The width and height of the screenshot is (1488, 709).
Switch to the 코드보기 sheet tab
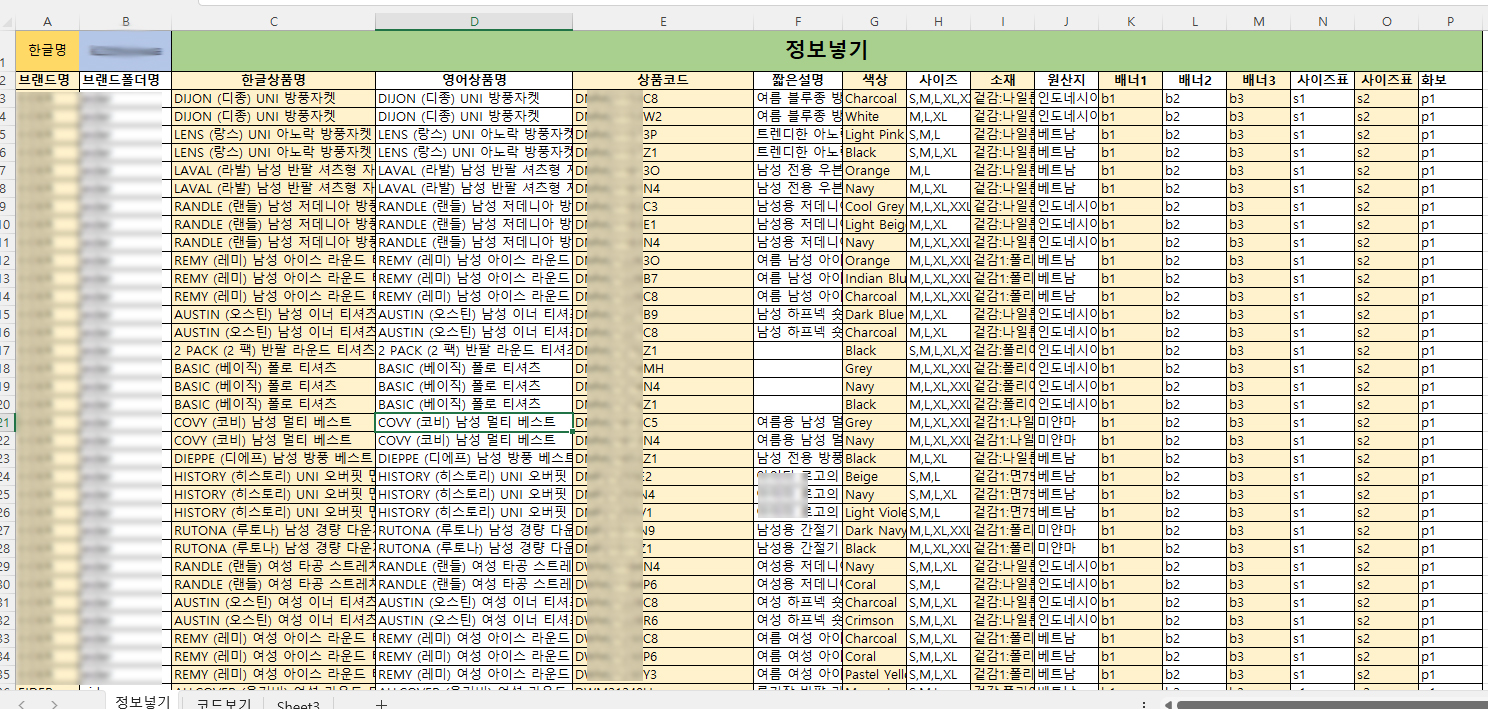(223, 704)
